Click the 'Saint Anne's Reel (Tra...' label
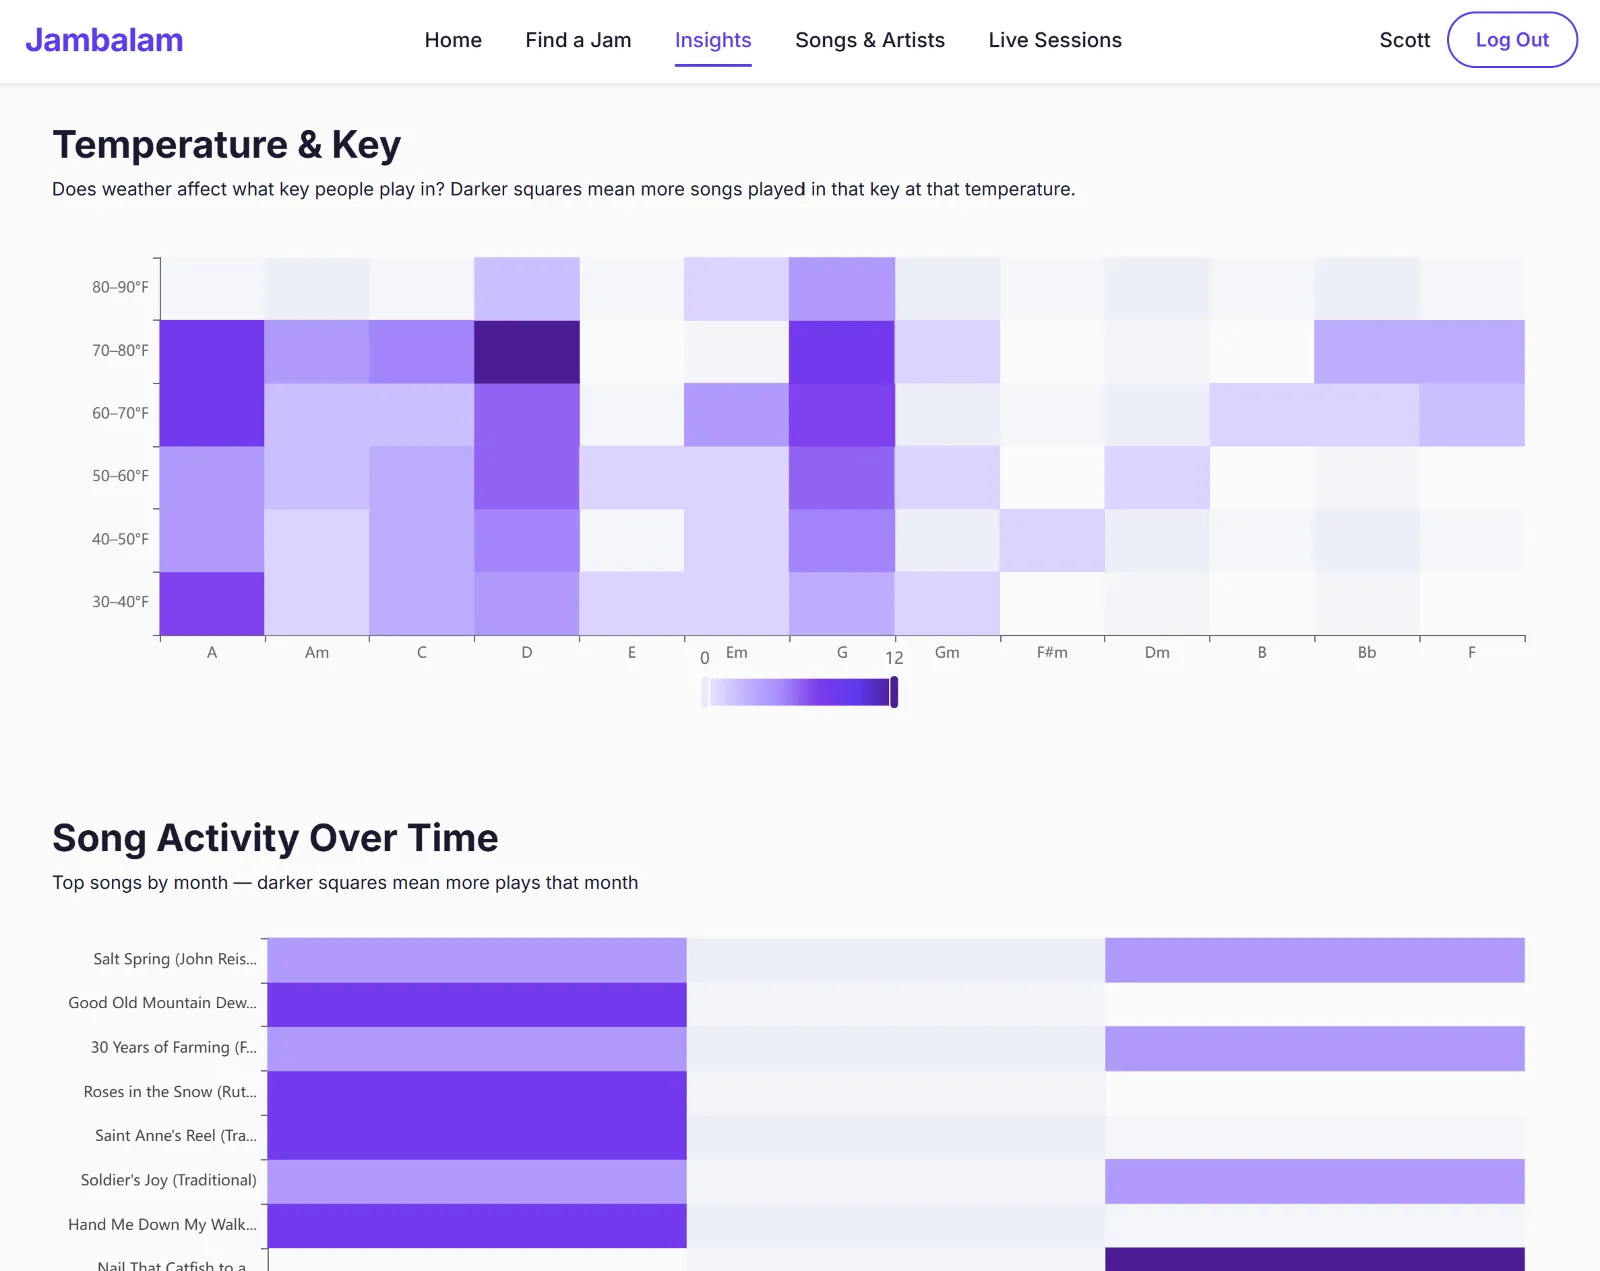Image resolution: width=1600 pixels, height=1271 pixels. 176,1136
